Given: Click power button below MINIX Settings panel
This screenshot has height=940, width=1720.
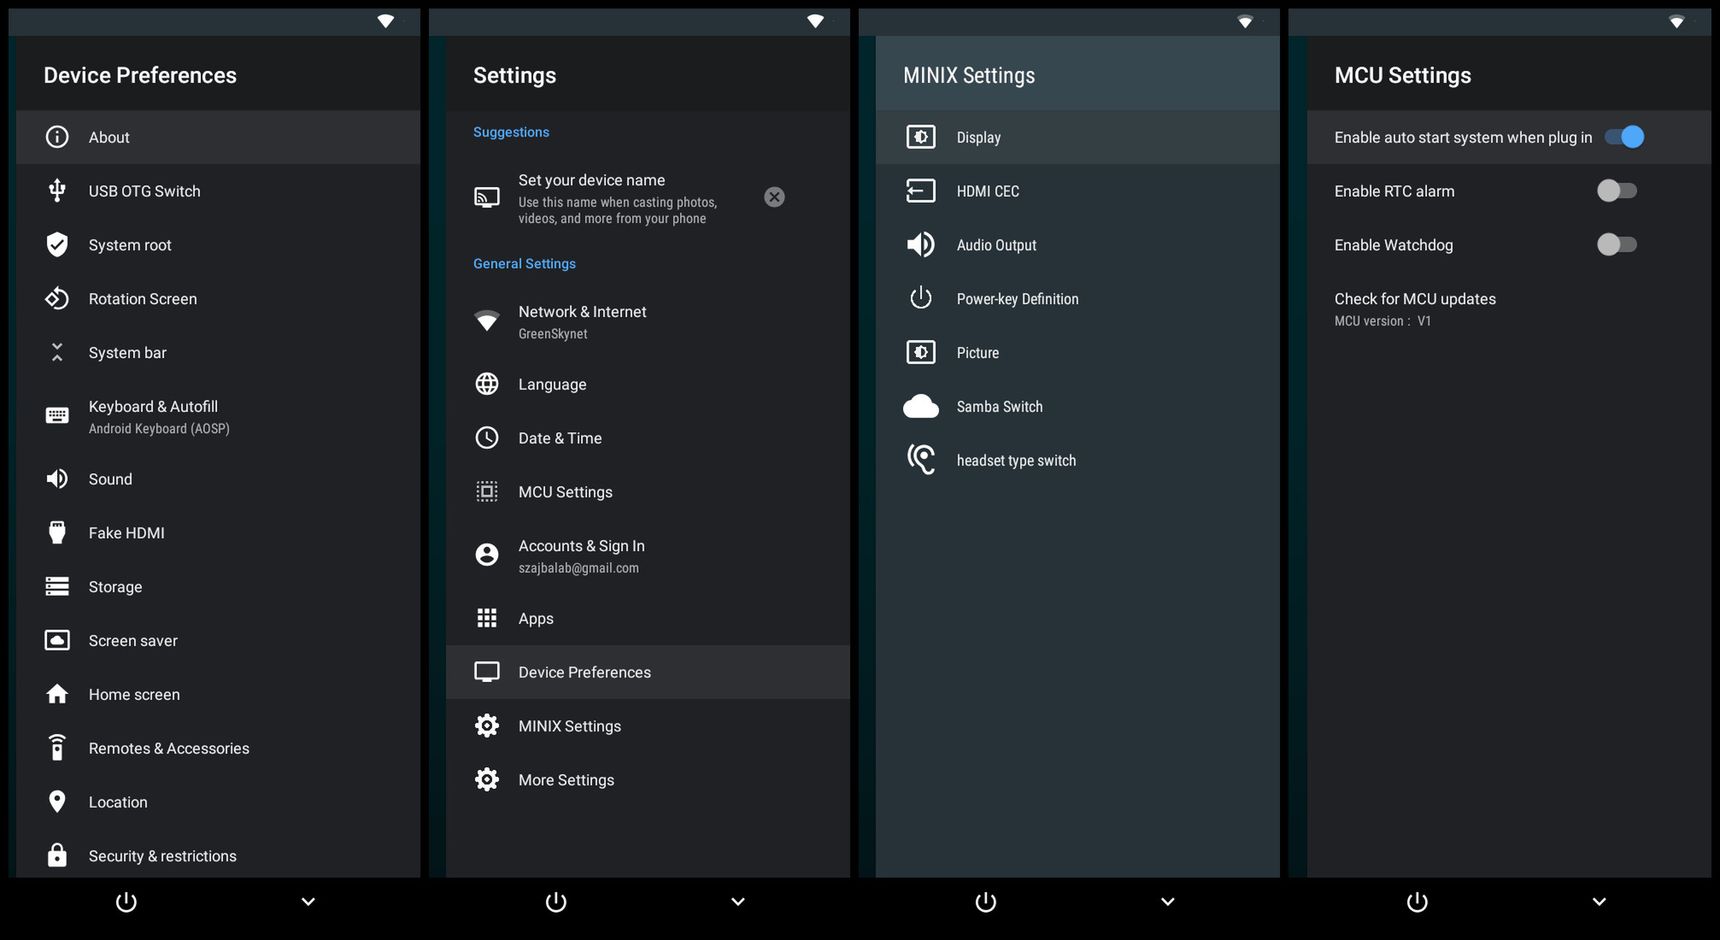Looking at the screenshot, I should 986,903.
